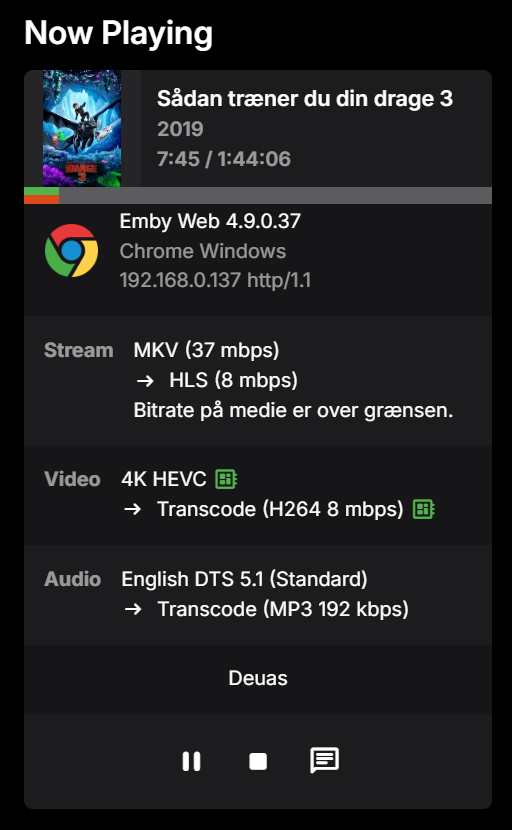Screen dimensions: 512x830
Task: Open the title Sådan træner du din drage 3
Action: click(x=305, y=98)
